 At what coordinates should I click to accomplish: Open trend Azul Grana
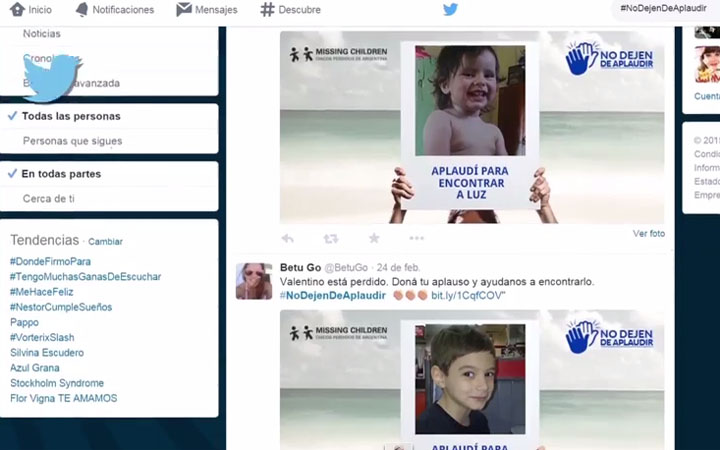34,368
